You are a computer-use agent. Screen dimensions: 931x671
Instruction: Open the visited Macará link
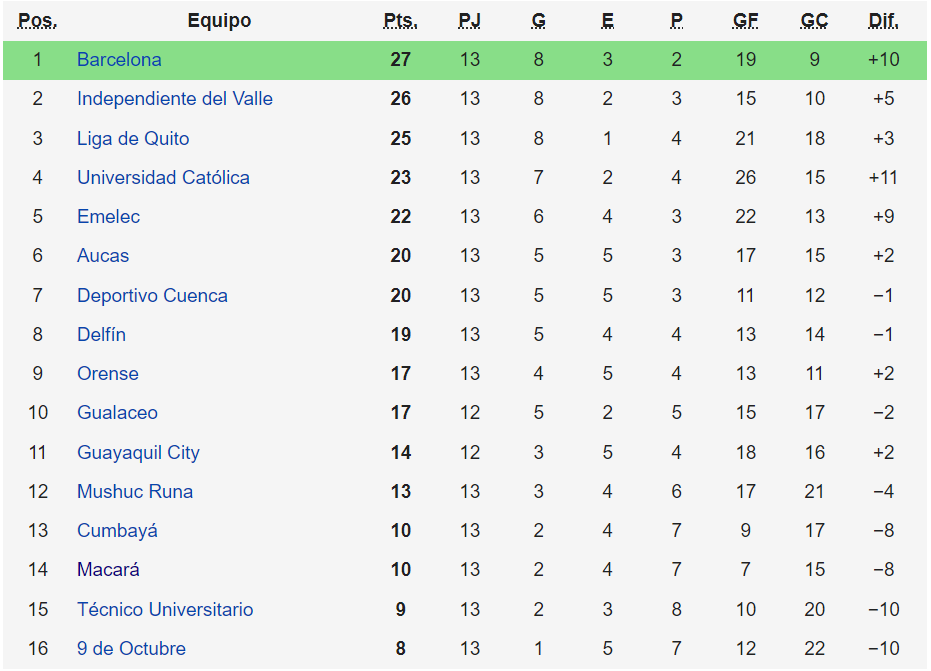[108, 570]
